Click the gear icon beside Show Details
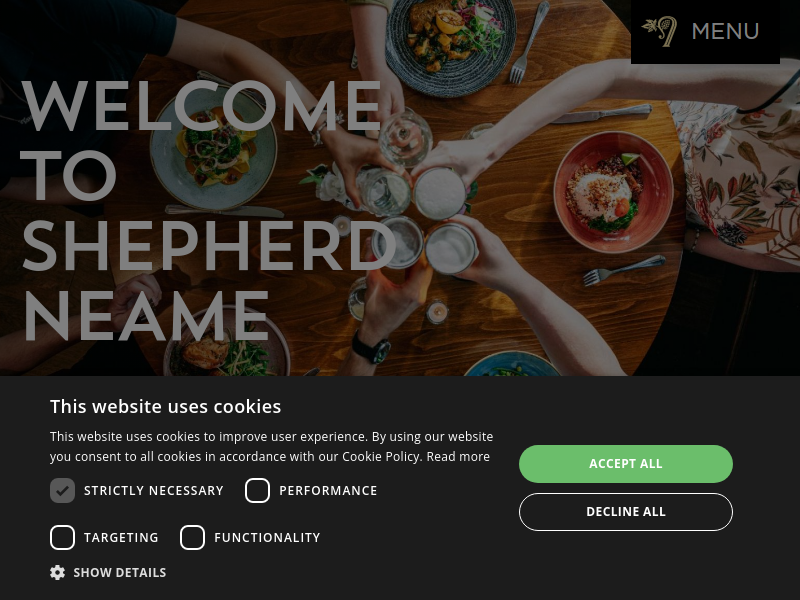This screenshot has height=600, width=800. pyautogui.click(x=58, y=572)
